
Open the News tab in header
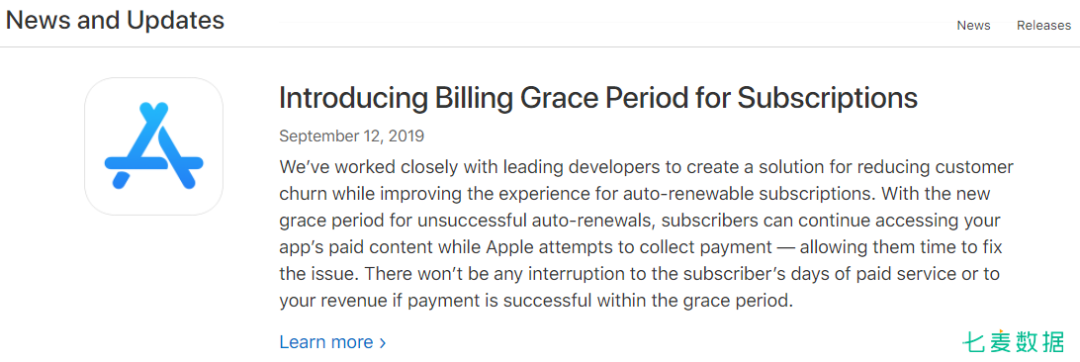click(x=973, y=25)
